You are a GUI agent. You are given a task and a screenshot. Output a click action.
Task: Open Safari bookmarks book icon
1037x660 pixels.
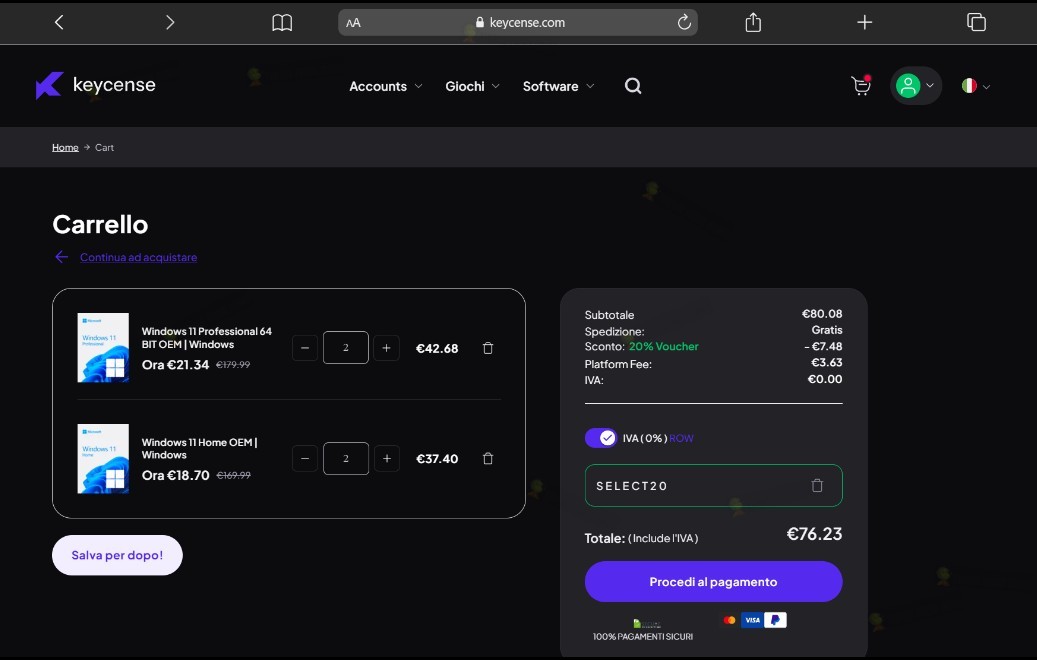tap(282, 22)
